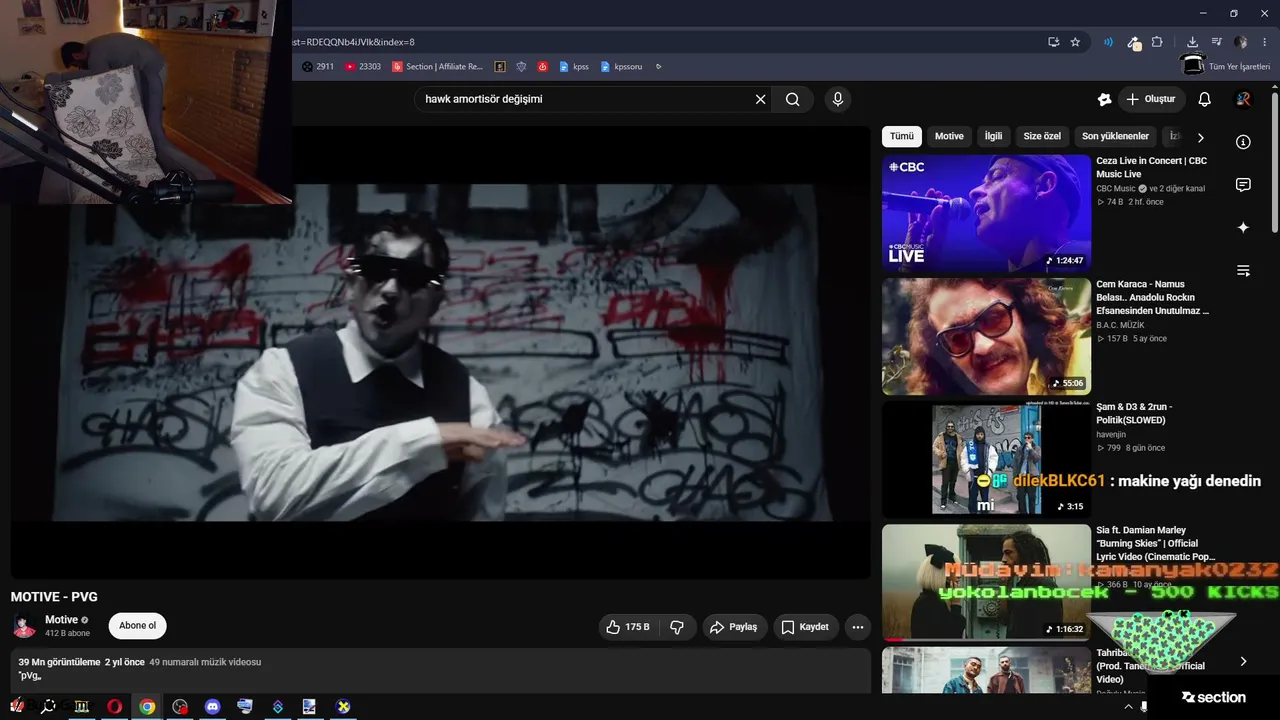This screenshot has height=720, width=1280.
Task: Open Ceza Live in Concert thumbnail
Action: pyautogui.click(x=986, y=212)
